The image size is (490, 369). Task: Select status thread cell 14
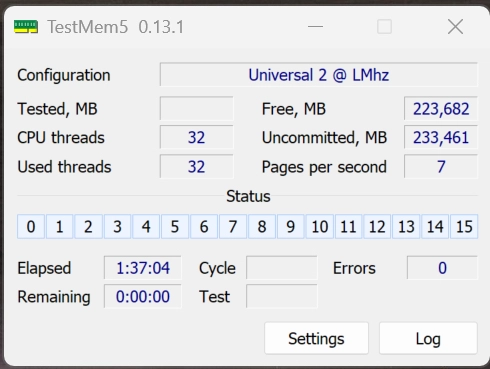435,227
